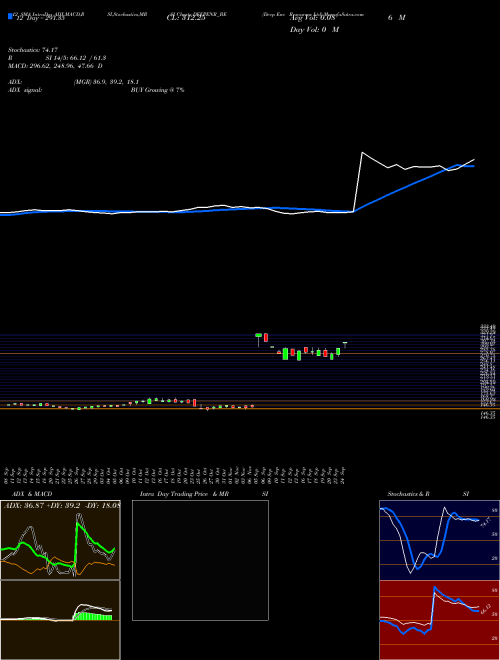Click the 'Day Vol: 0 M' label
The width and height of the screenshot is (500, 660).
pyautogui.click(x=314, y=30)
